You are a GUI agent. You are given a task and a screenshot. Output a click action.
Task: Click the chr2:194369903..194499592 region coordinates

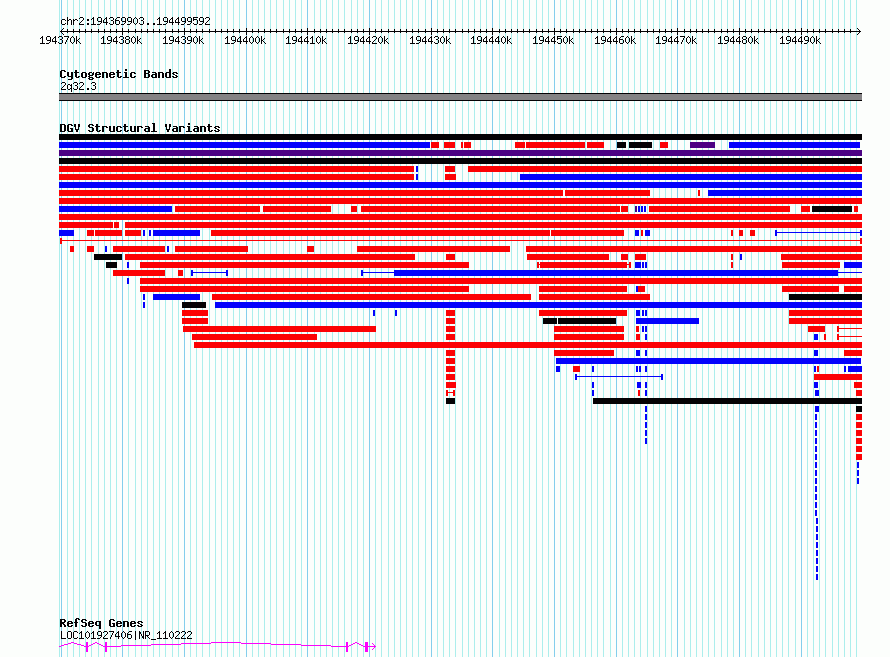[135, 21]
